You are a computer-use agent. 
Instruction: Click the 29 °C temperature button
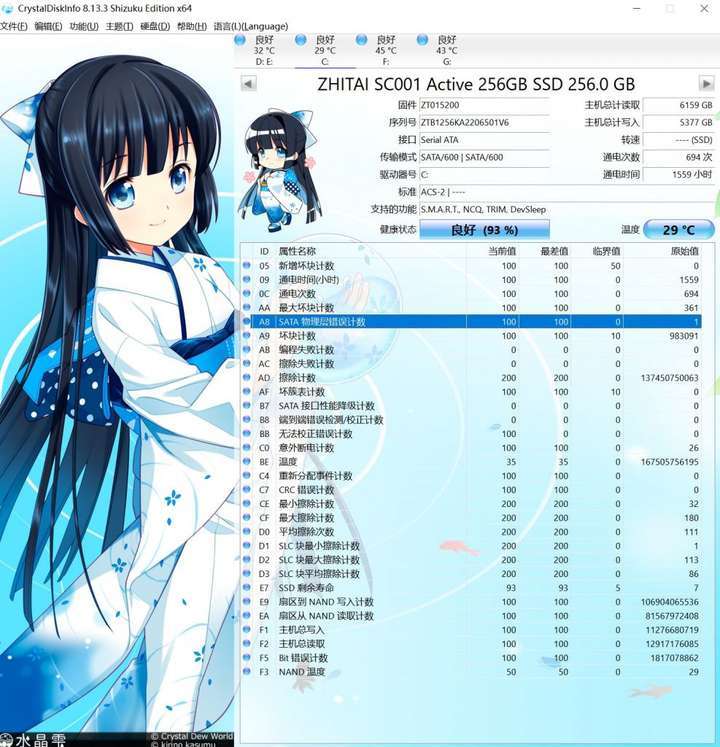coord(679,230)
